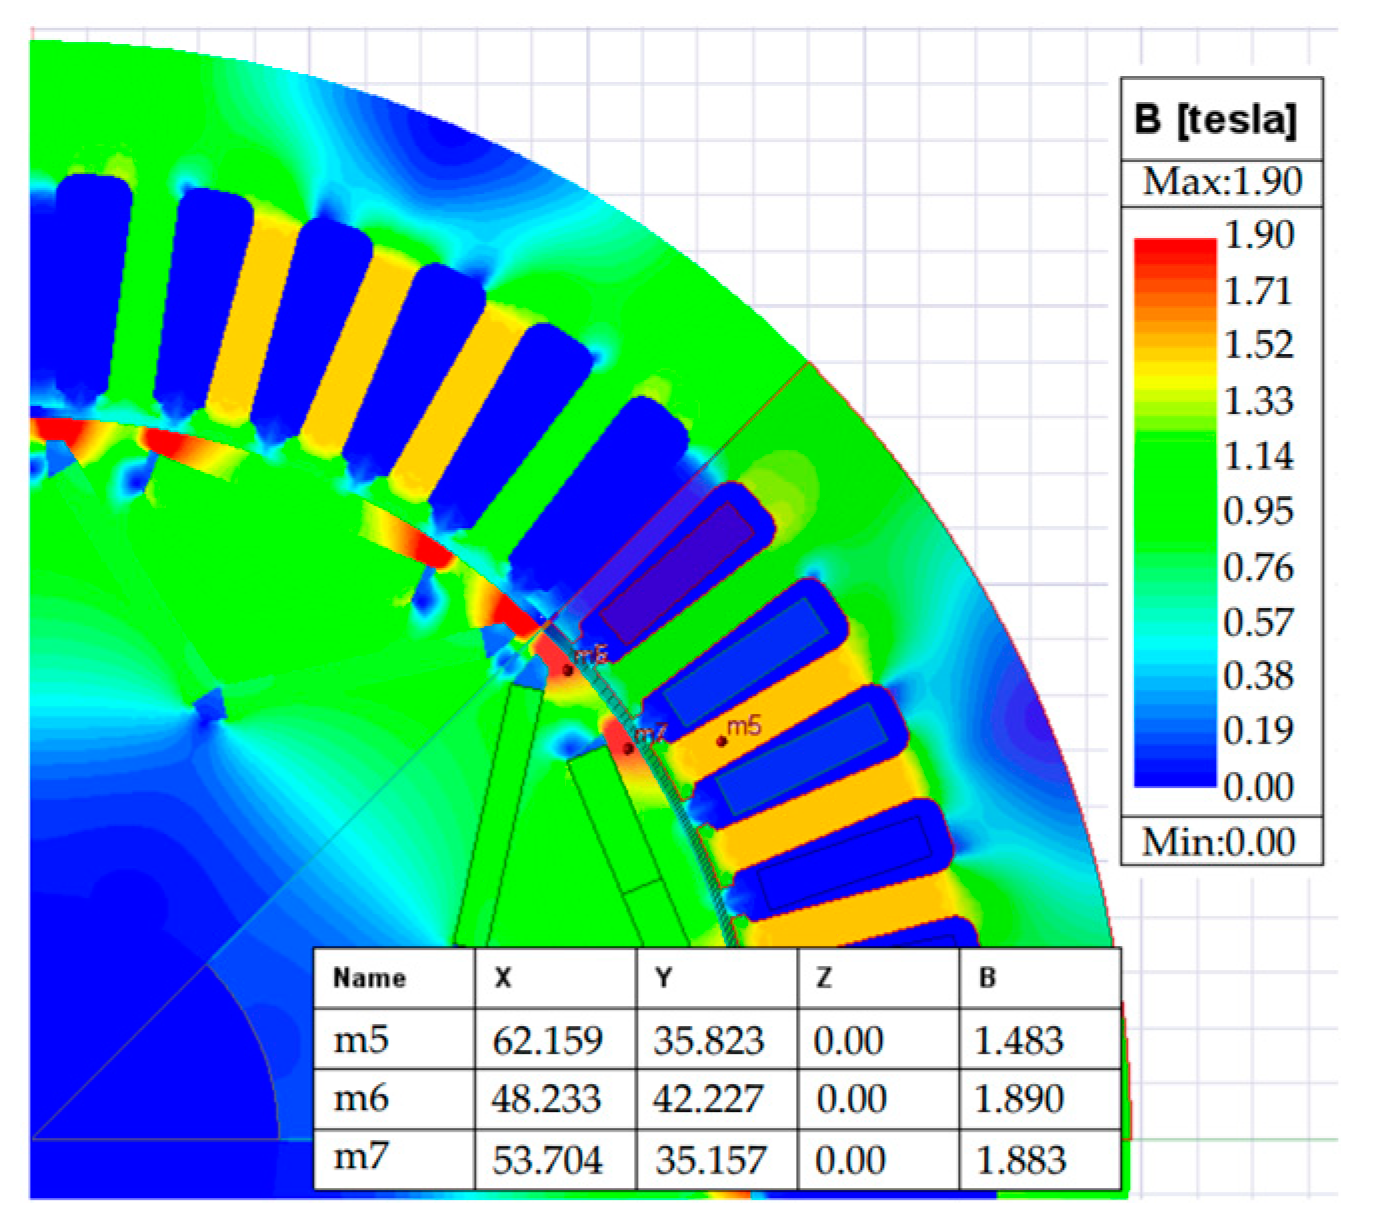
Task: Select the Name column header in the table
Action: [369, 977]
